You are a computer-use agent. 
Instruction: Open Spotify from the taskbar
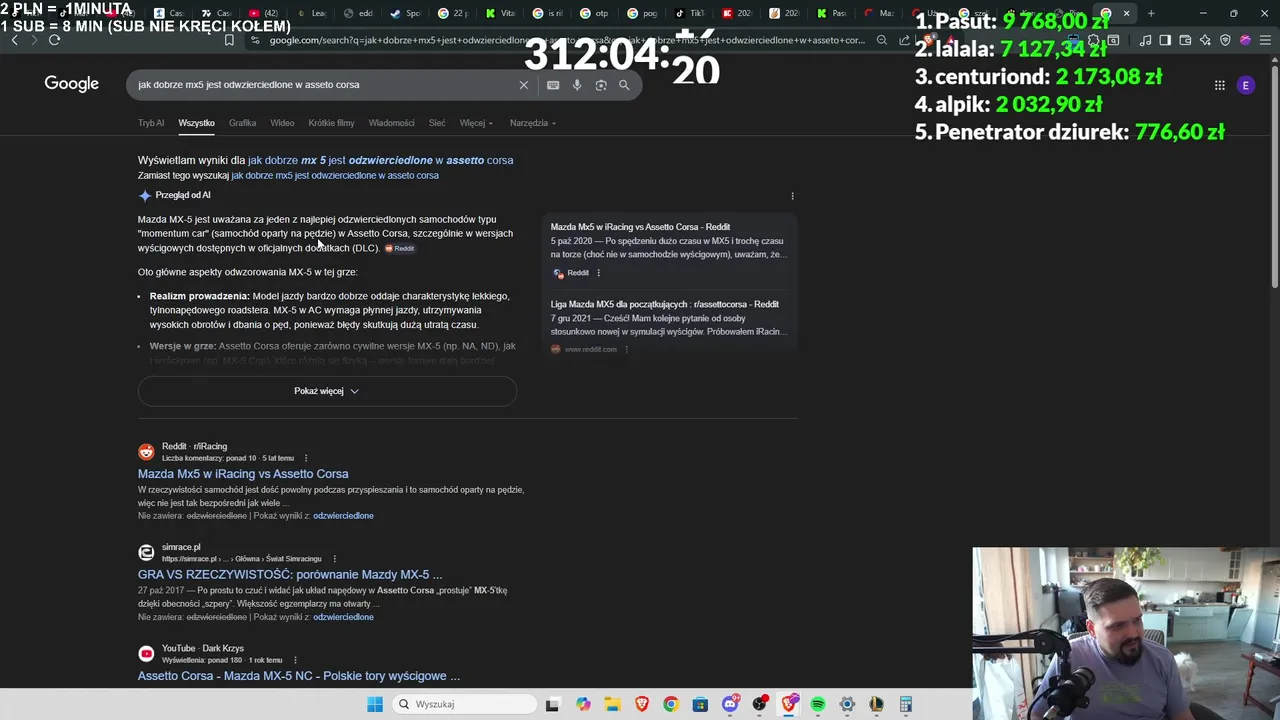[818, 704]
